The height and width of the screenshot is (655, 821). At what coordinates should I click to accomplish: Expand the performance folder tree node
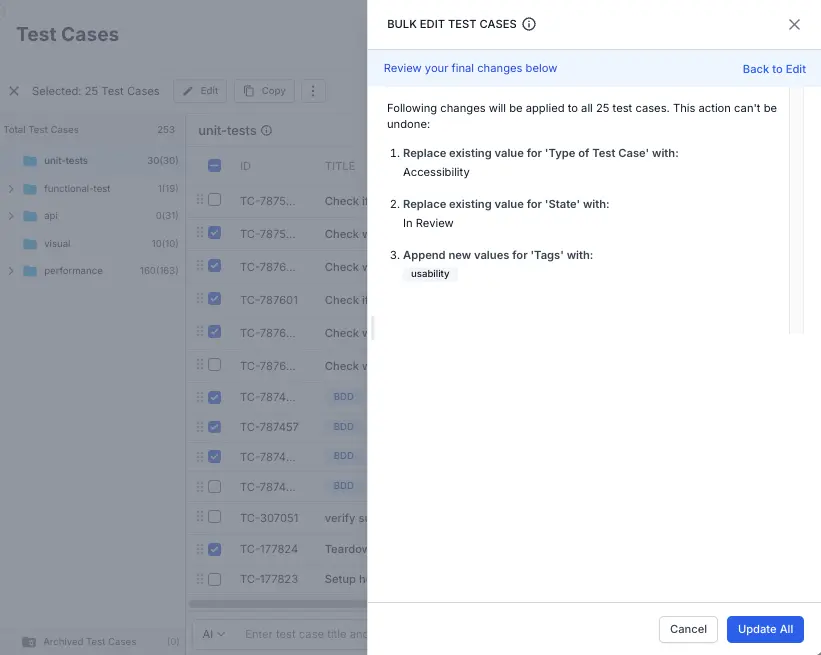click(x=11, y=271)
